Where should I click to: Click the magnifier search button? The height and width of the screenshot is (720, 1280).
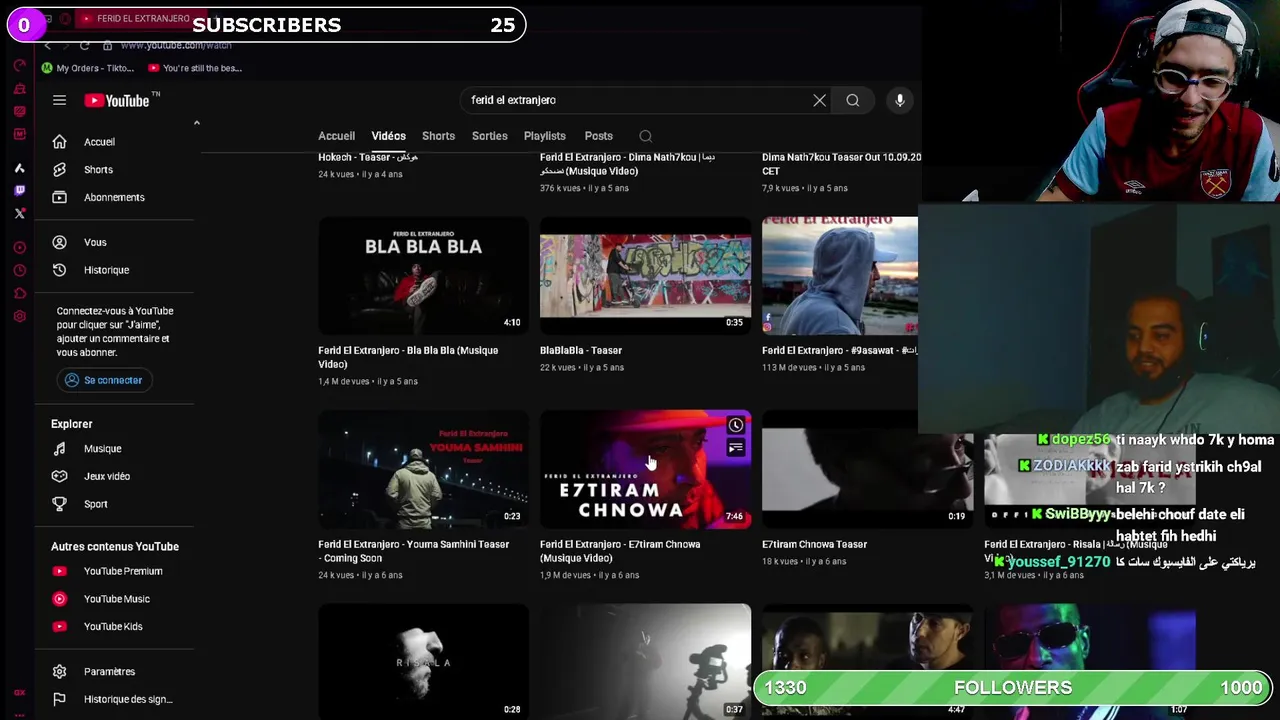pyautogui.click(x=852, y=100)
